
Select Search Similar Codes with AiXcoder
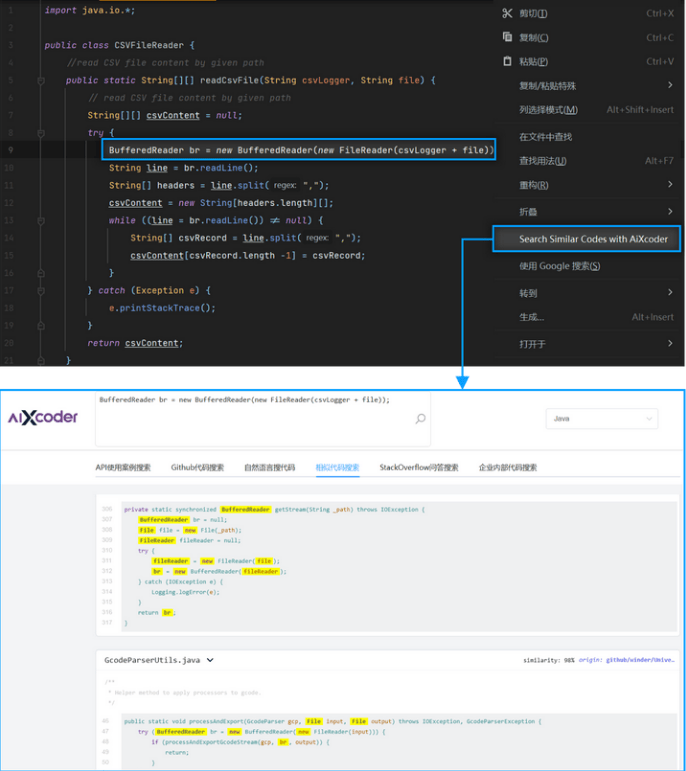click(587, 239)
